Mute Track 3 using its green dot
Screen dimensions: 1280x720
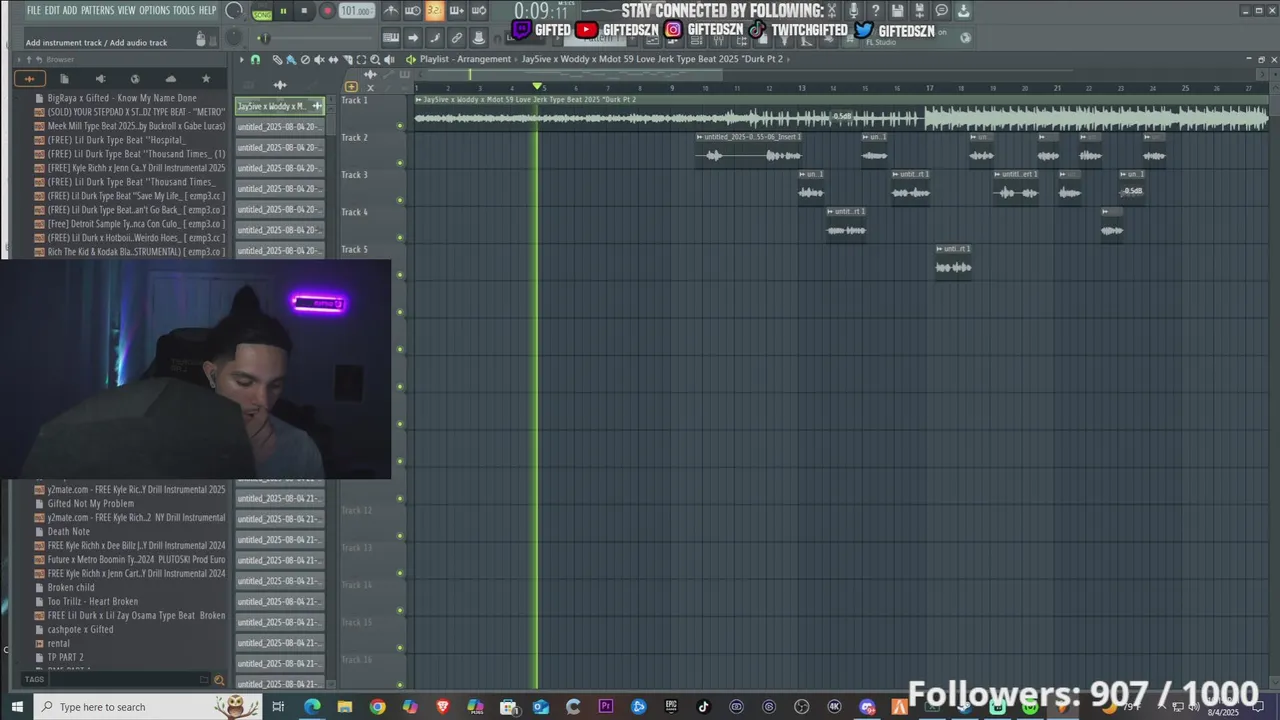coord(400,200)
